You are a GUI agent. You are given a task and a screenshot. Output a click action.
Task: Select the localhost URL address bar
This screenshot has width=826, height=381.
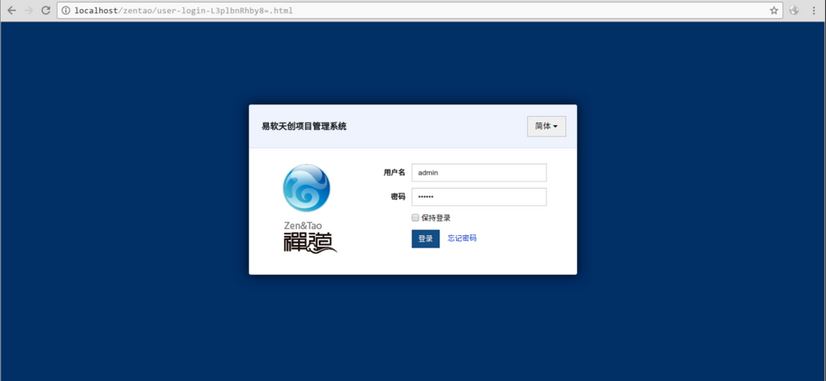point(419,11)
